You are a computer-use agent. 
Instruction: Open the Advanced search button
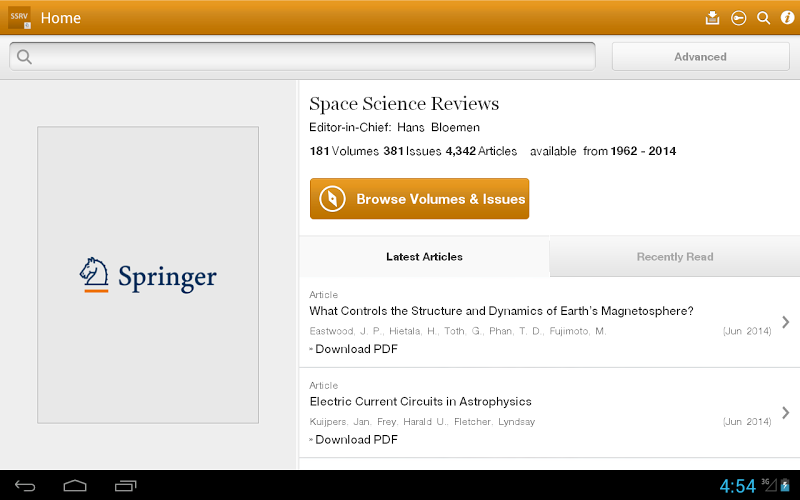(x=700, y=57)
